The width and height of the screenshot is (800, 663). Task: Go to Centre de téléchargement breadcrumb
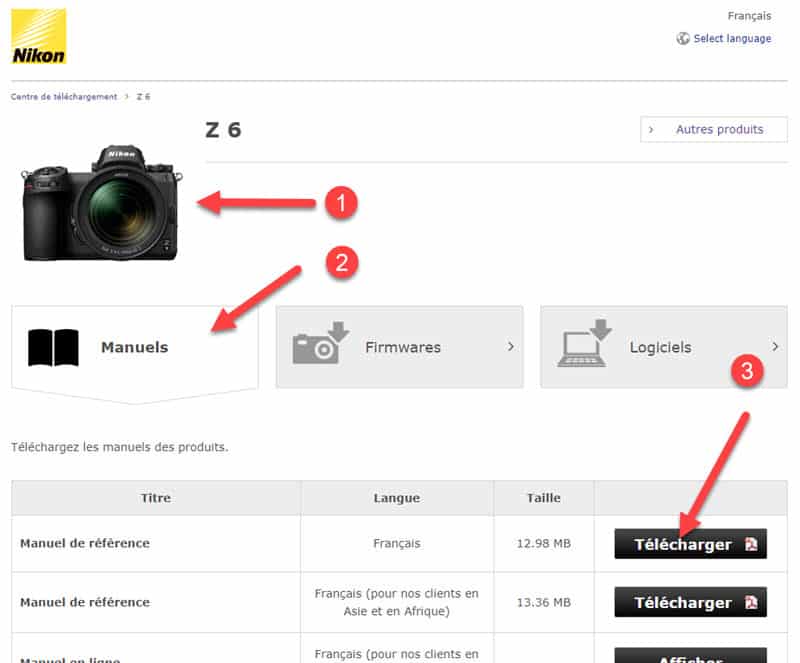[64, 96]
